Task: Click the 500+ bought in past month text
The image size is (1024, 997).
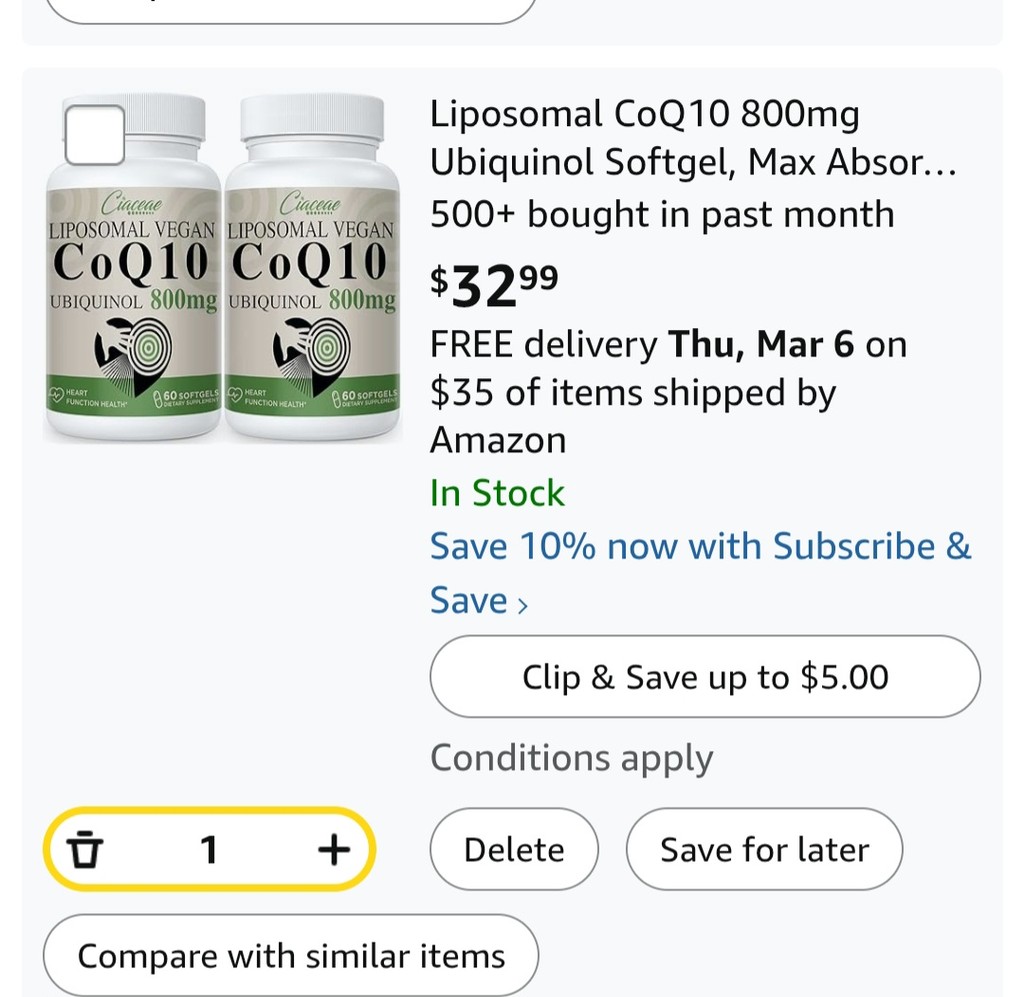Action: [662, 214]
